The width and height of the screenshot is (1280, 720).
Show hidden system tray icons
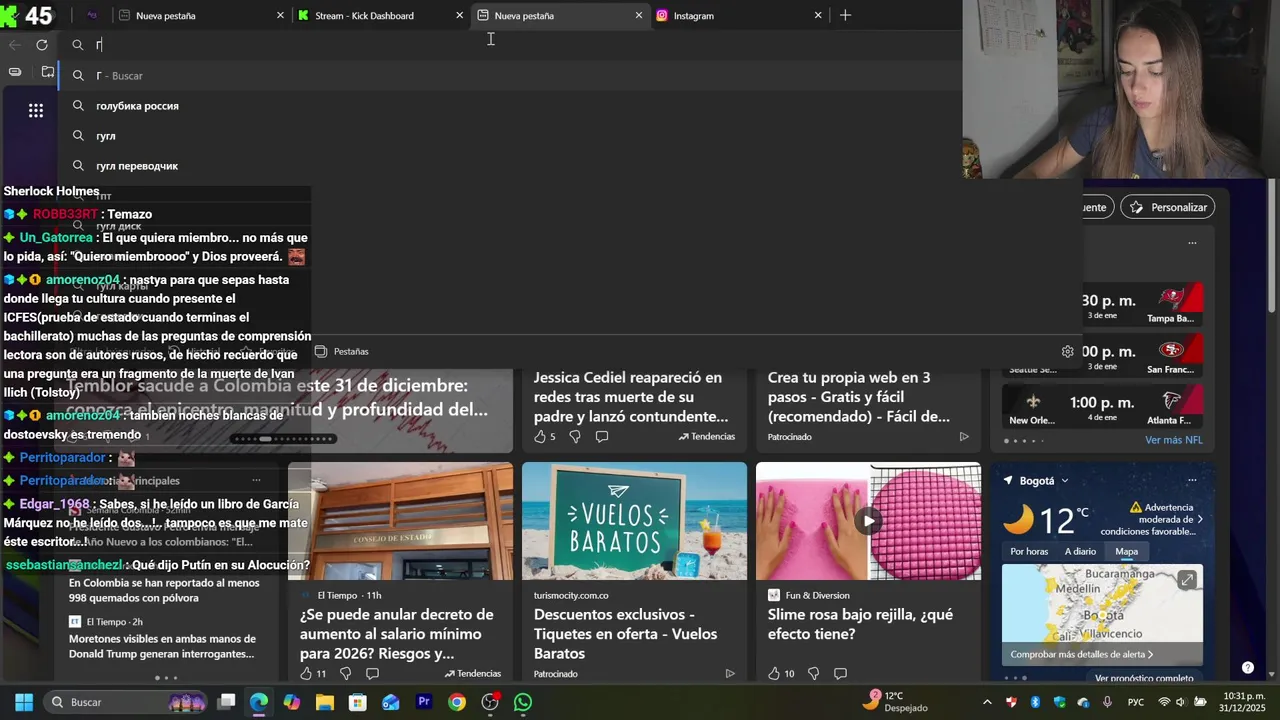(x=987, y=702)
